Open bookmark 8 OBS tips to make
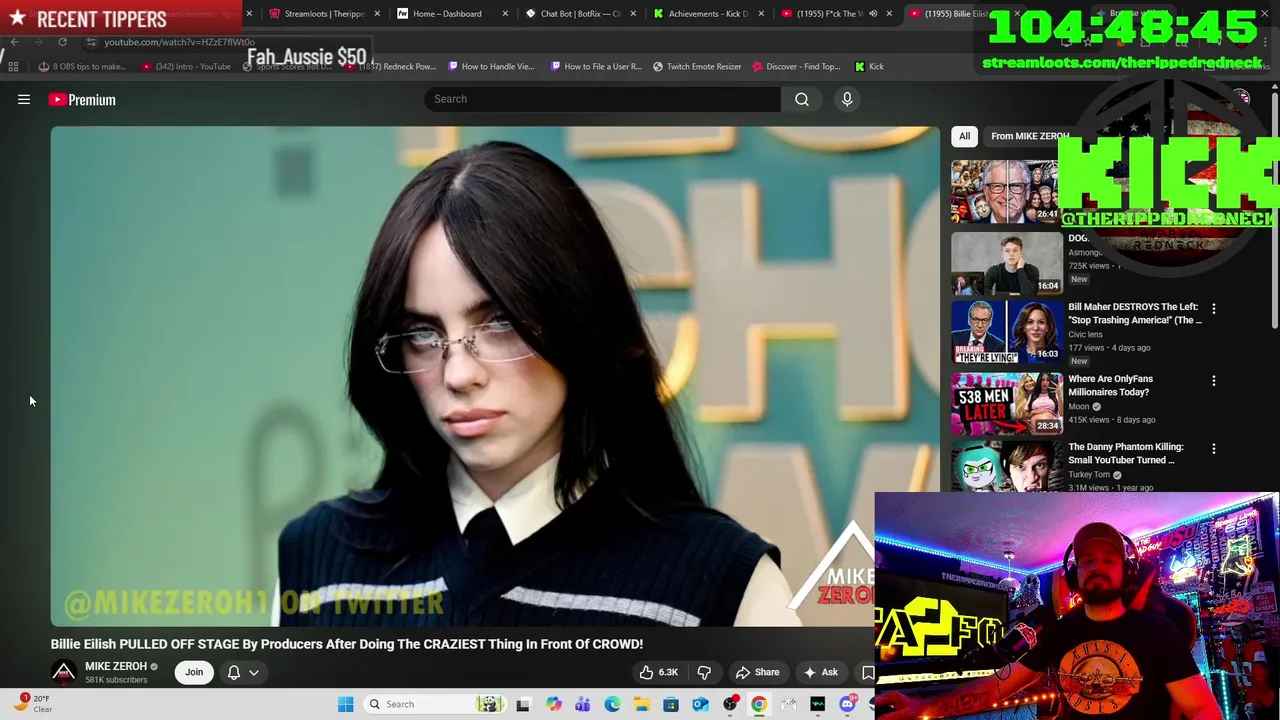The height and width of the screenshot is (720, 1280). pos(81,67)
